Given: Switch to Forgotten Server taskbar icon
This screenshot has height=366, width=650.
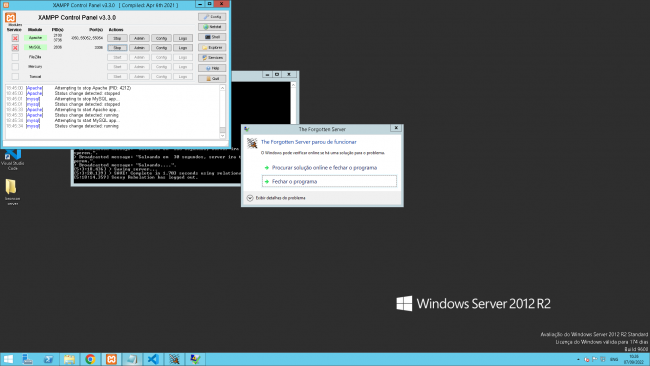Looking at the screenshot, I should (174, 359).
